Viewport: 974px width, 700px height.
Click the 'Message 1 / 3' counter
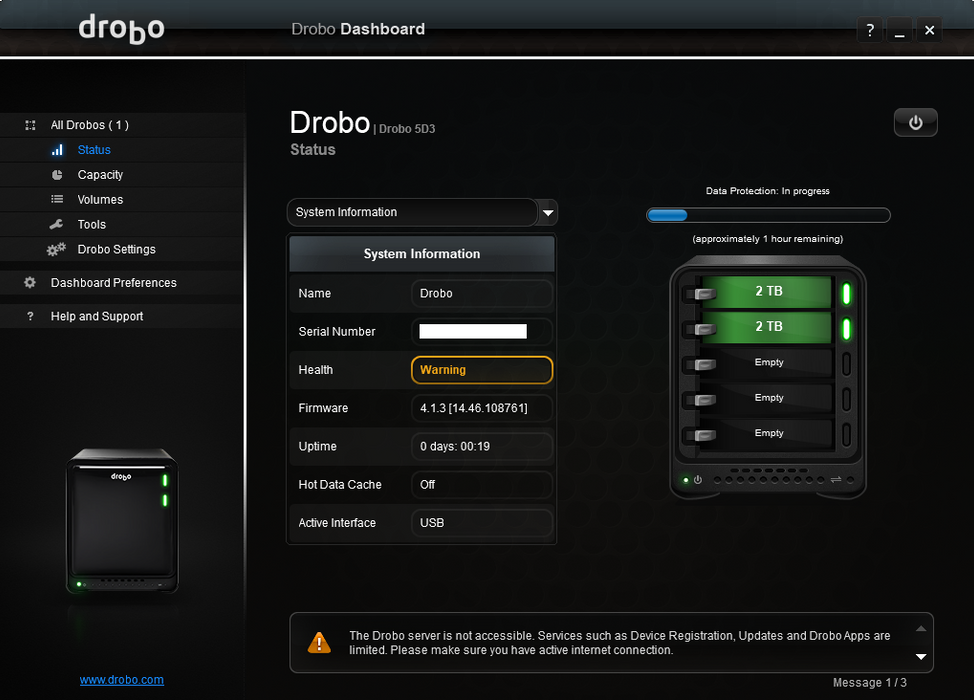[870, 683]
